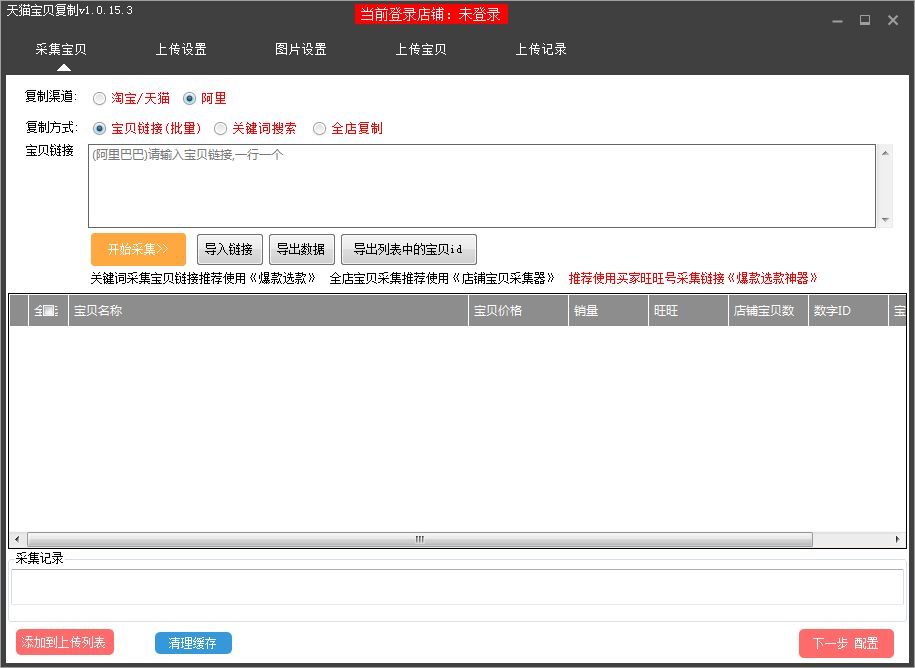
Task: Export IDs via 导出列表中的宝贝id button
Action: [x=408, y=250]
